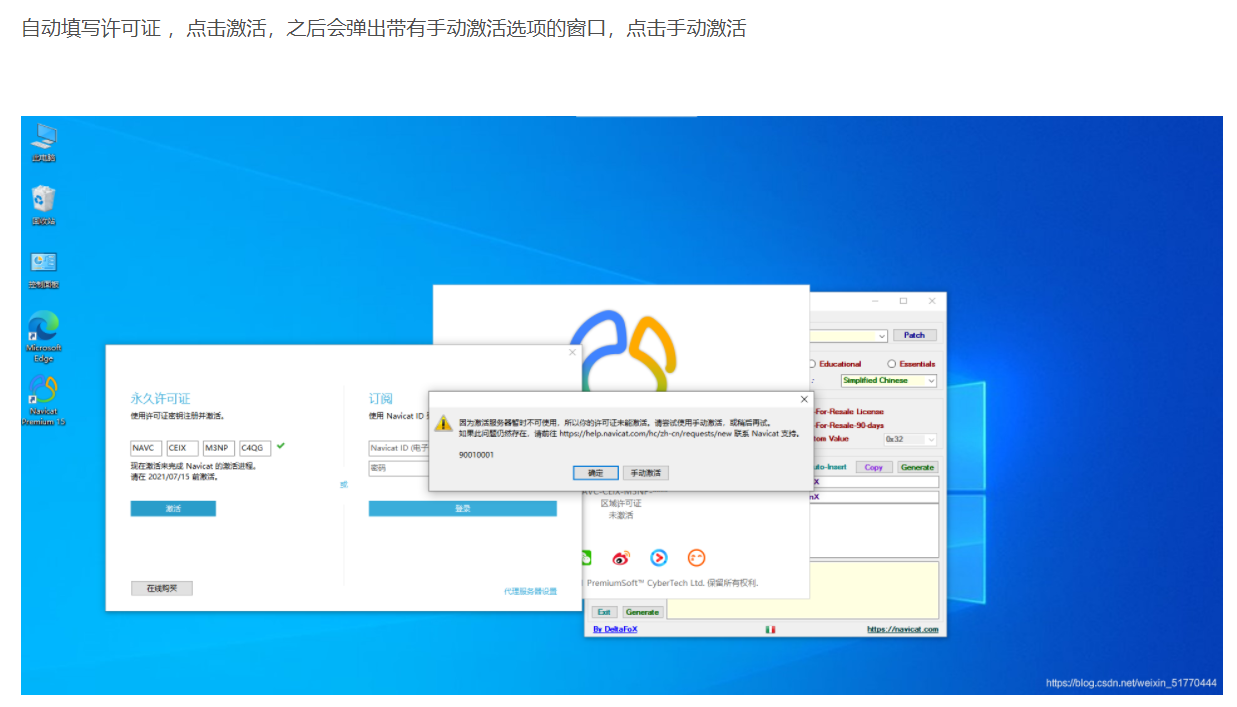Close the activation error dialog
This screenshot has width=1237, height=707.
pyautogui.click(x=803, y=399)
